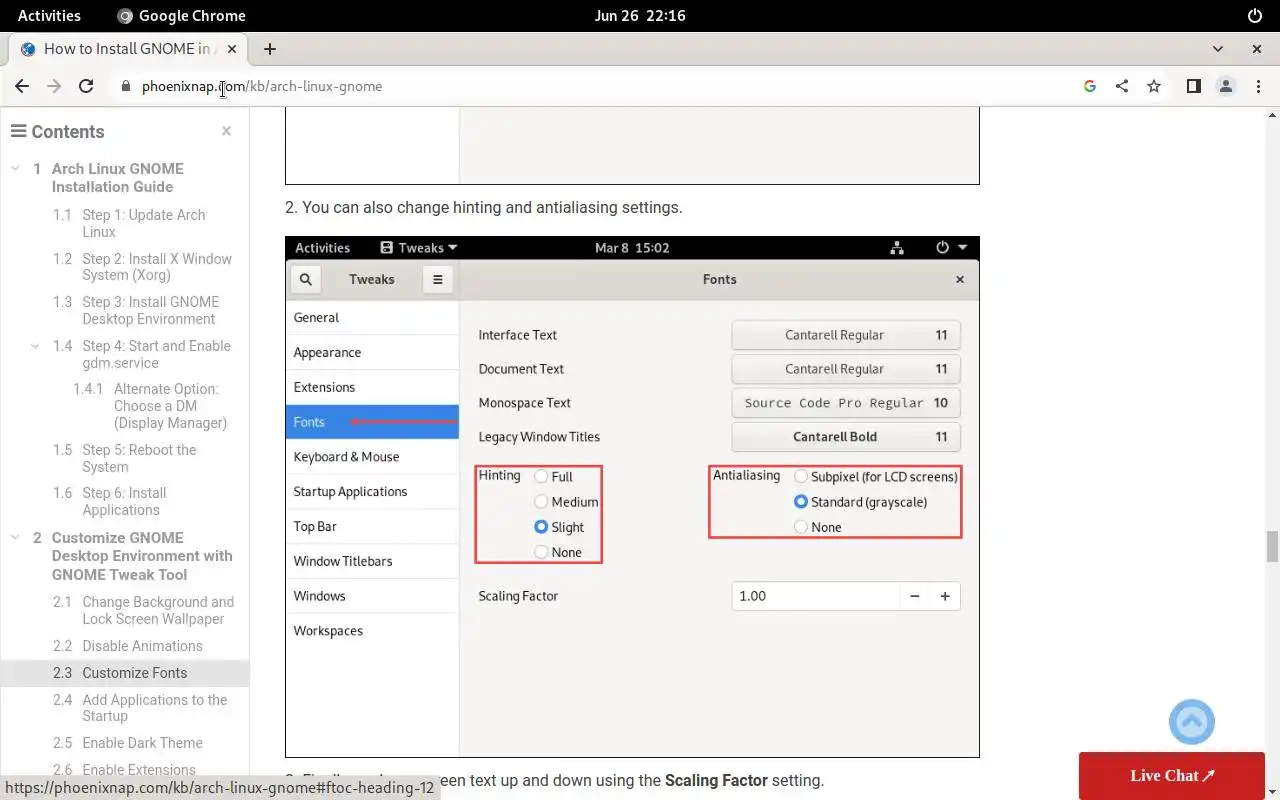1280x800 pixels.
Task: Toggle Chrome side panel icon
Action: click(x=1193, y=86)
